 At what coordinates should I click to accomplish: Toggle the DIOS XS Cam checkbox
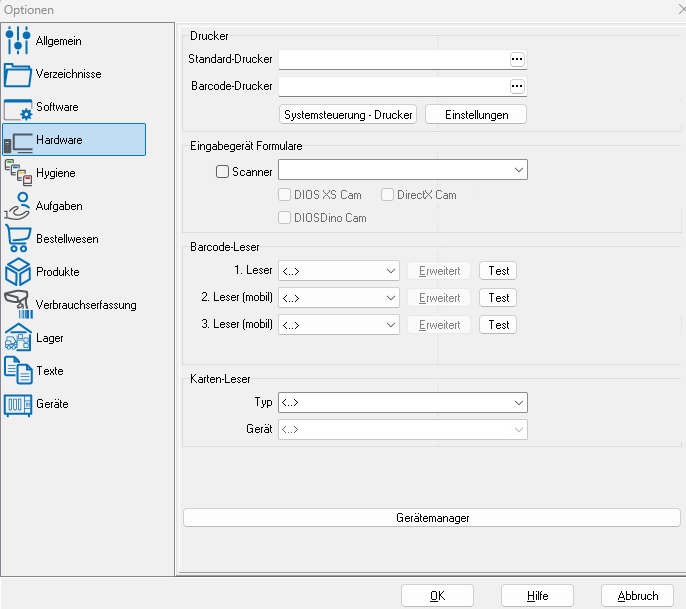pos(286,195)
